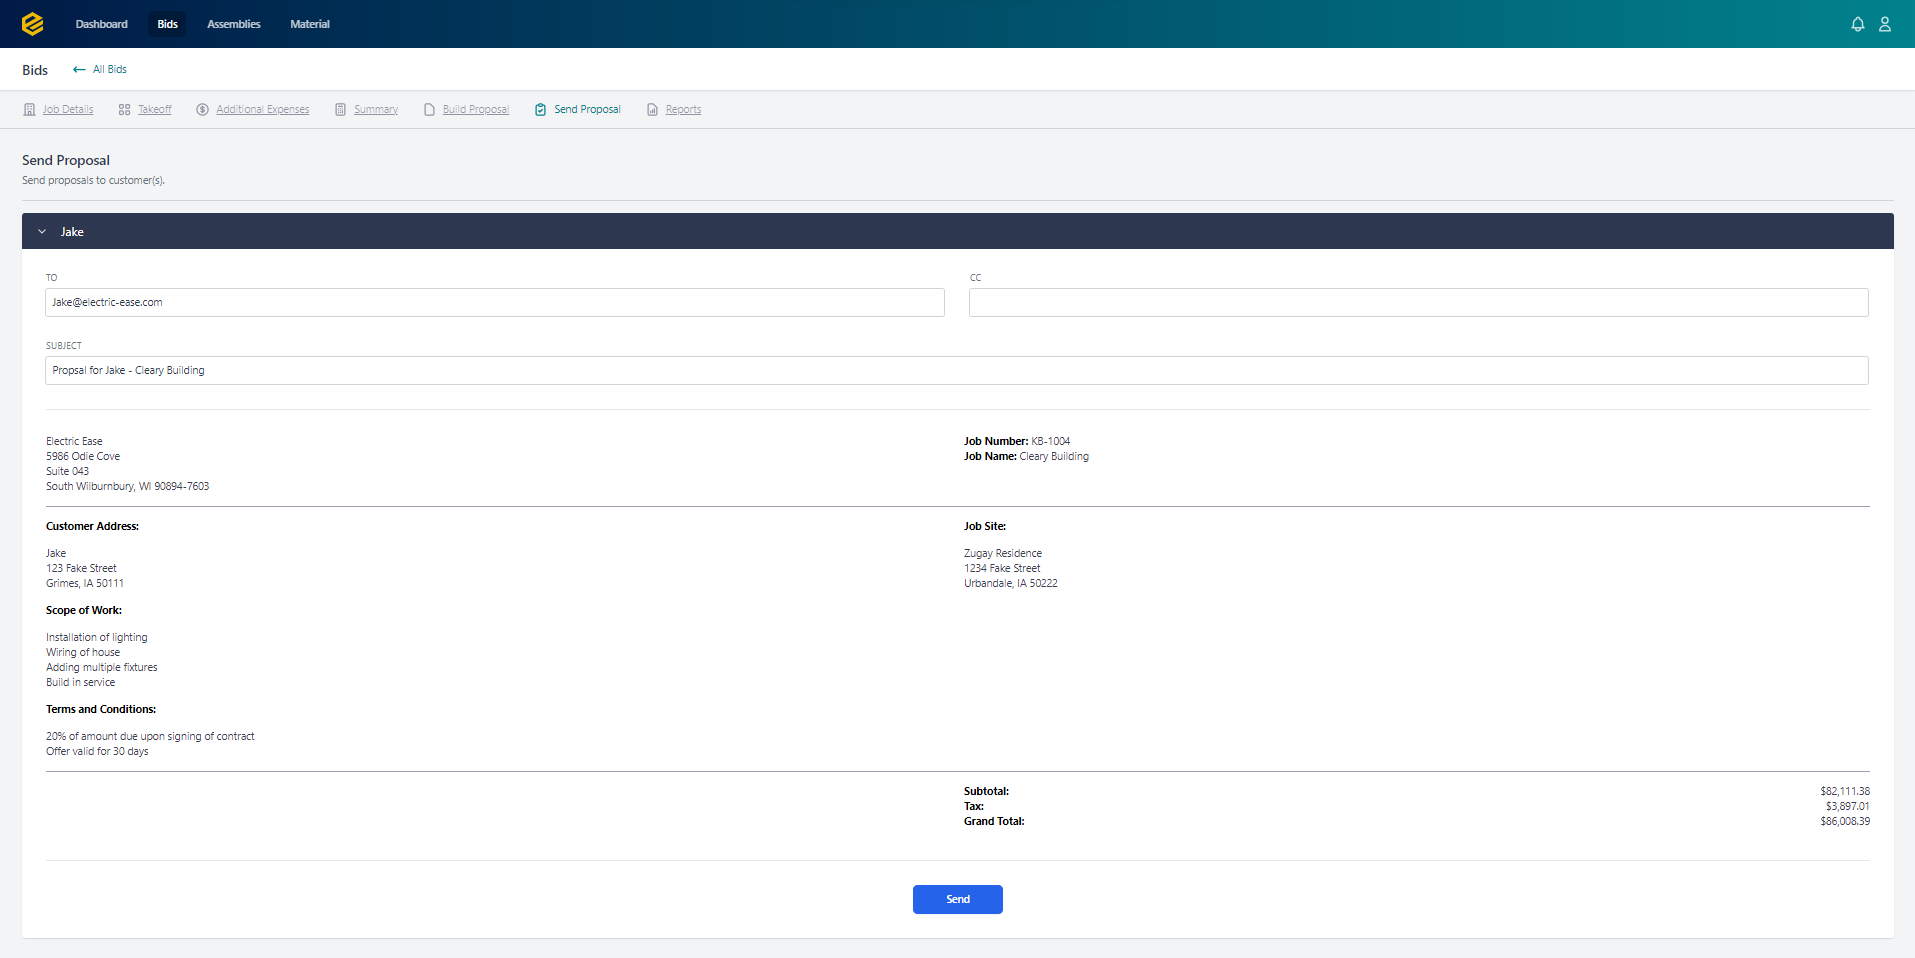This screenshot has width=1915, height=958.
Task: Open notifications via the bell icon
Action: (1857, 23)
